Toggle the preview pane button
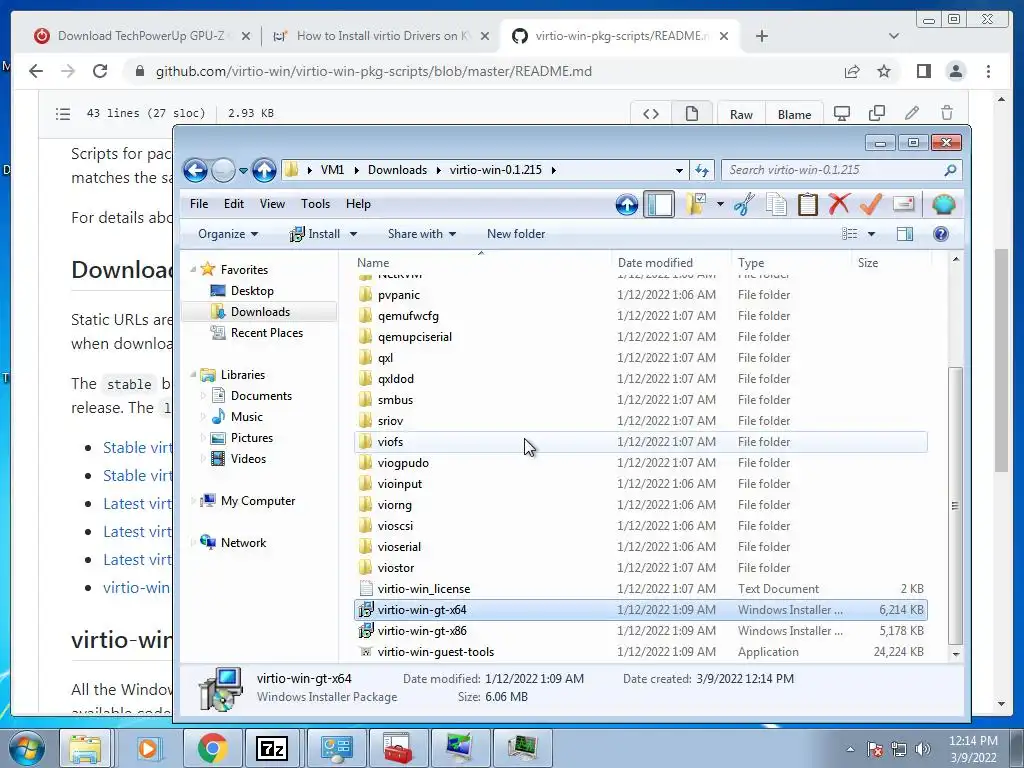 coord(905,234)
